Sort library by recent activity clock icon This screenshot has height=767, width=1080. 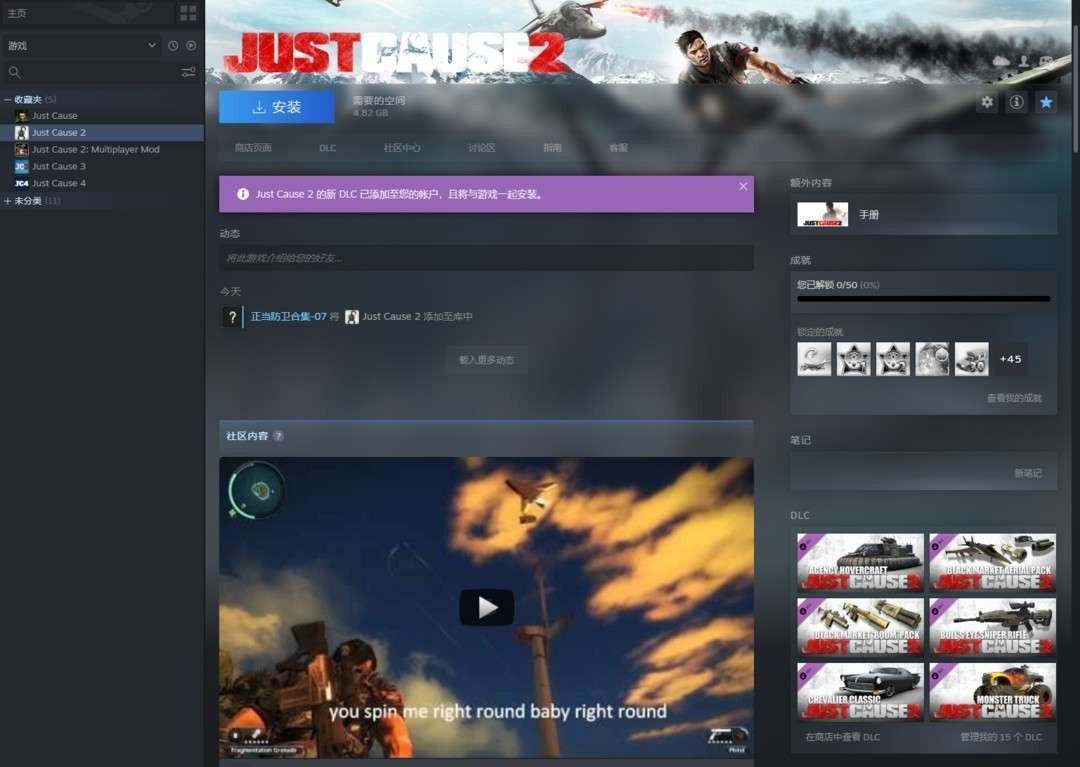(173, 45)
